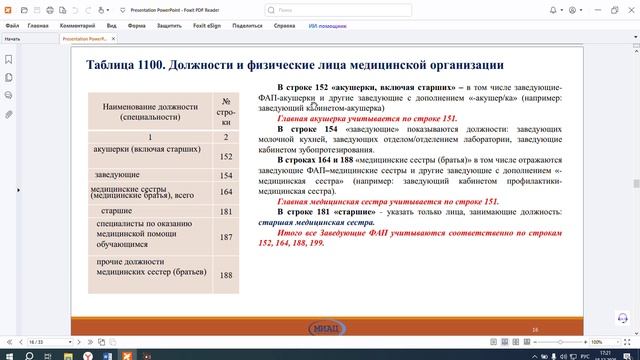Open the Bookmarks panel in sidebar
Screen dimensions: 640x360
(9, 60)
